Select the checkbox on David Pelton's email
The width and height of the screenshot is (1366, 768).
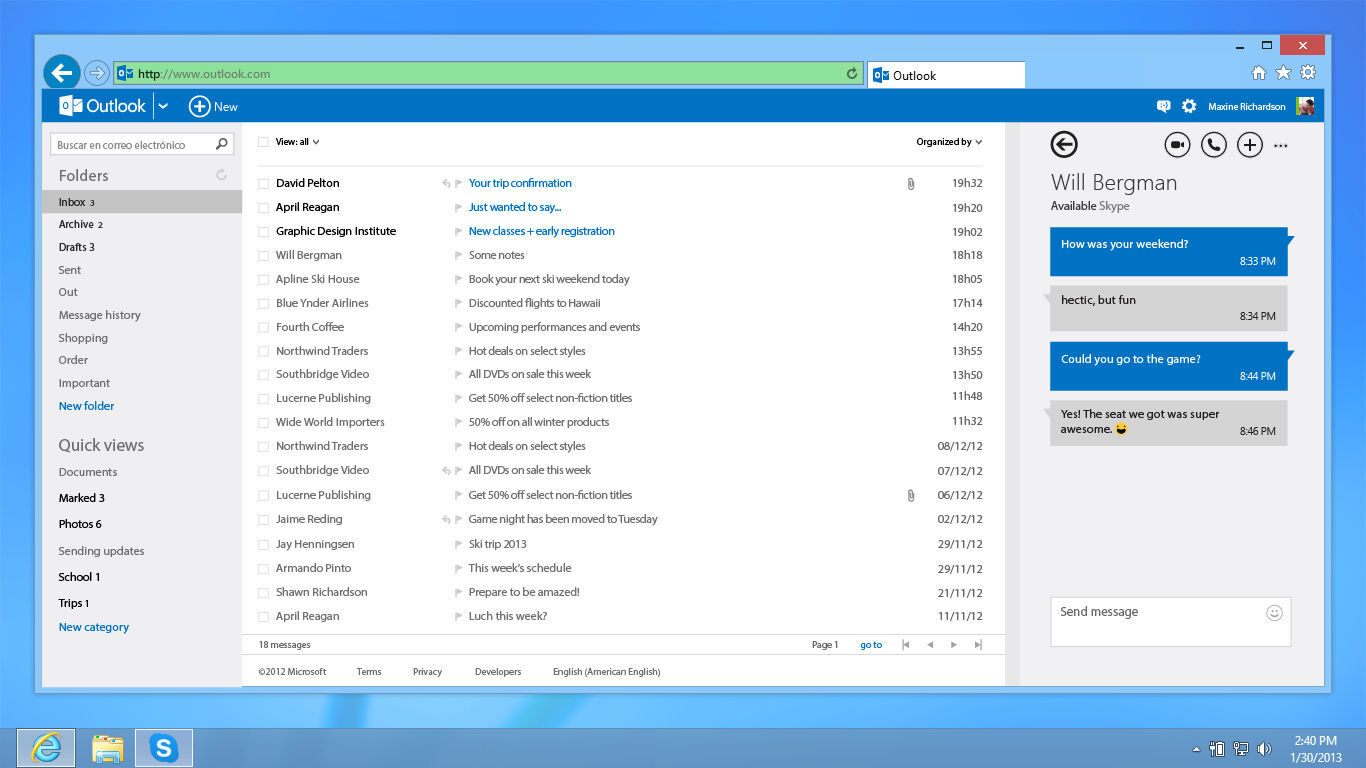(261, 183)
